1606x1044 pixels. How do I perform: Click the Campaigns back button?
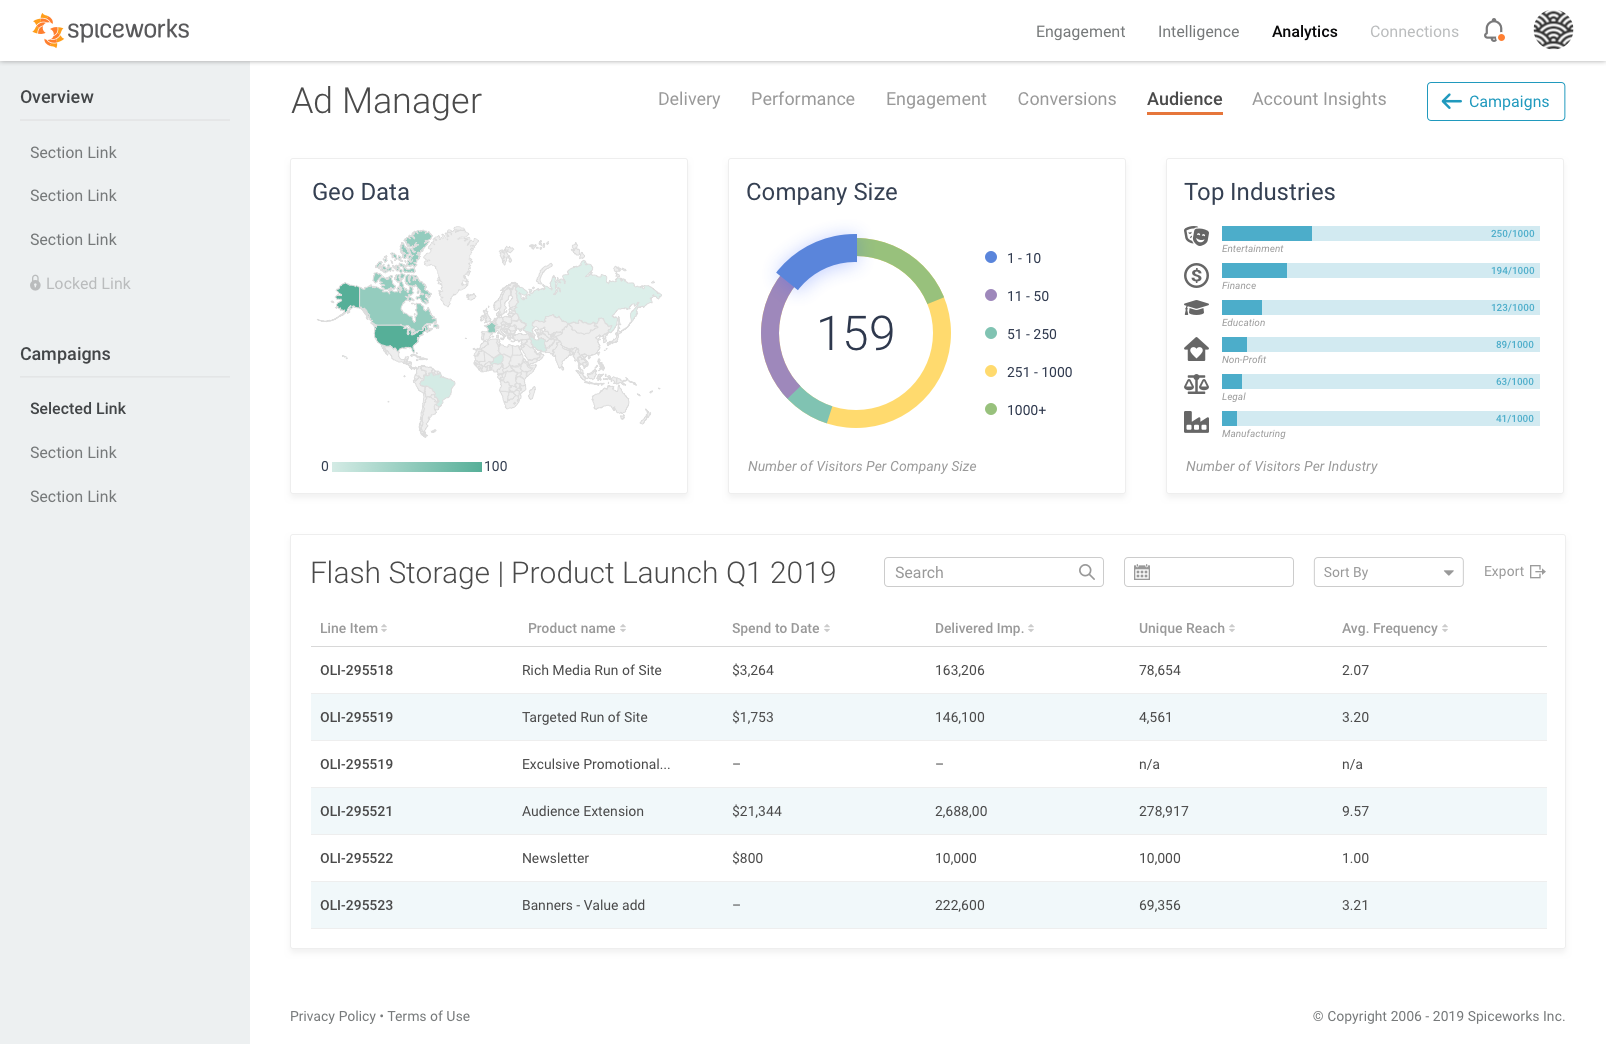[1495, 101]
